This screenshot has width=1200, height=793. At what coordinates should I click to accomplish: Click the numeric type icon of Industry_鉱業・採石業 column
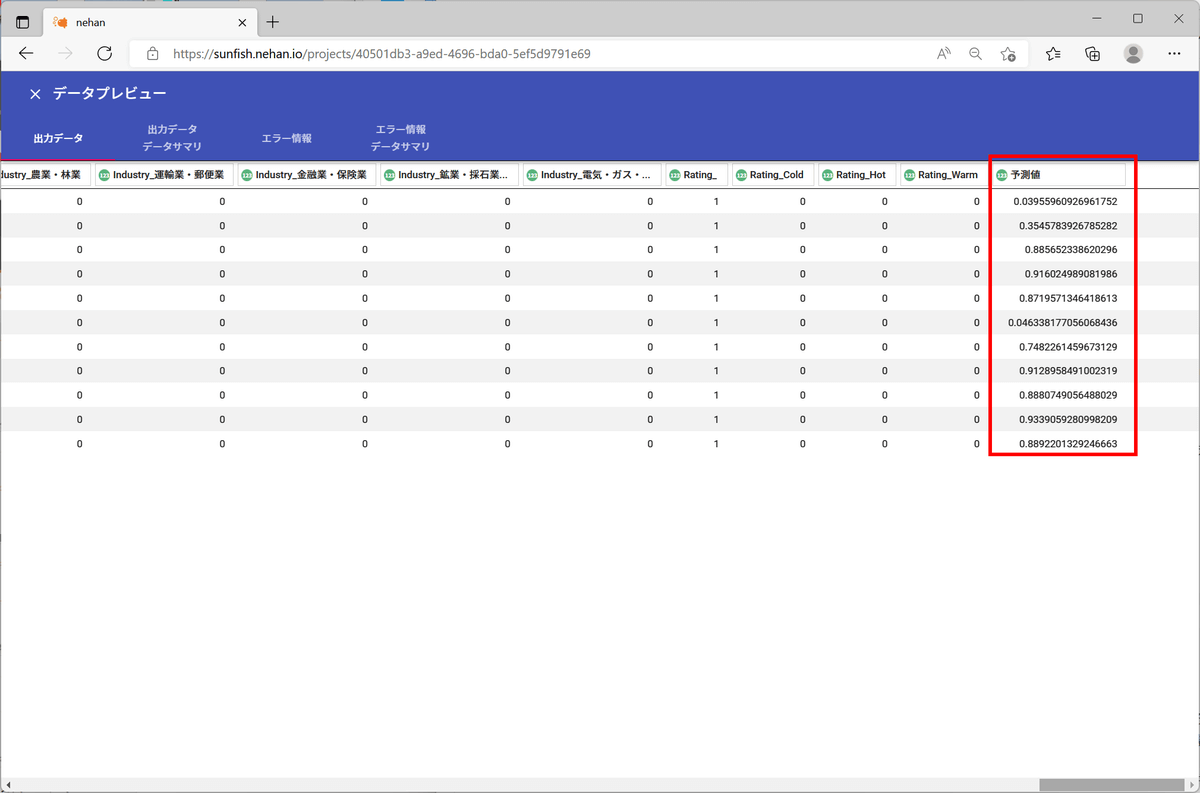click(390, 175)
